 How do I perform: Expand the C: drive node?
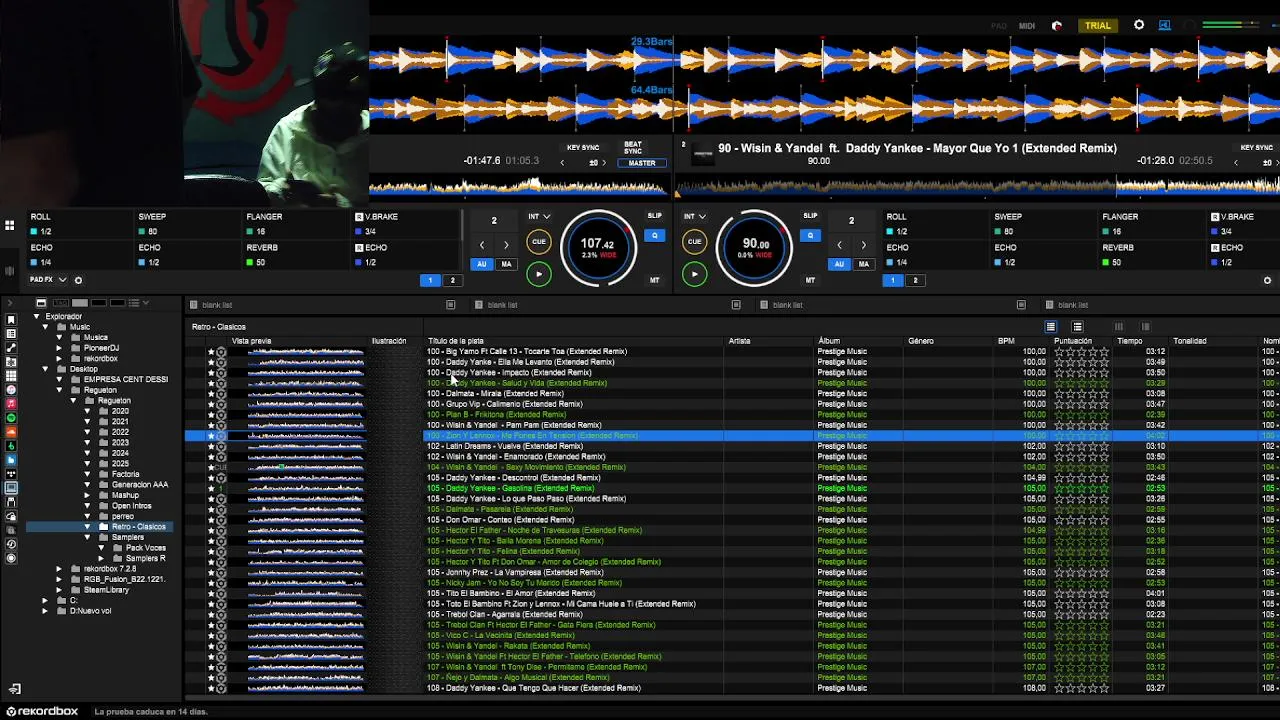click(45, 600)
